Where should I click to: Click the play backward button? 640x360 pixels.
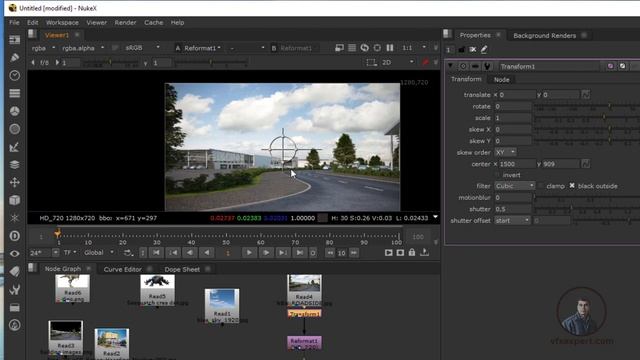[x=207, y=253]
